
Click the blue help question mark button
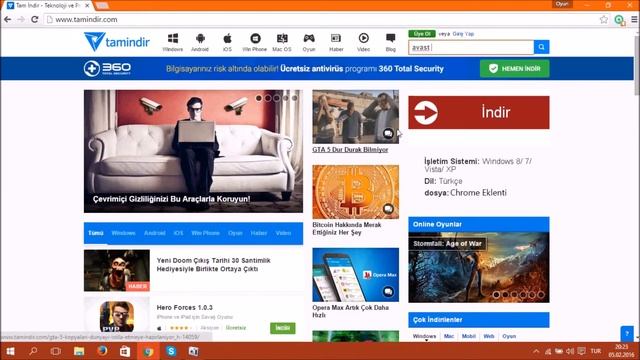pos(627,334)
